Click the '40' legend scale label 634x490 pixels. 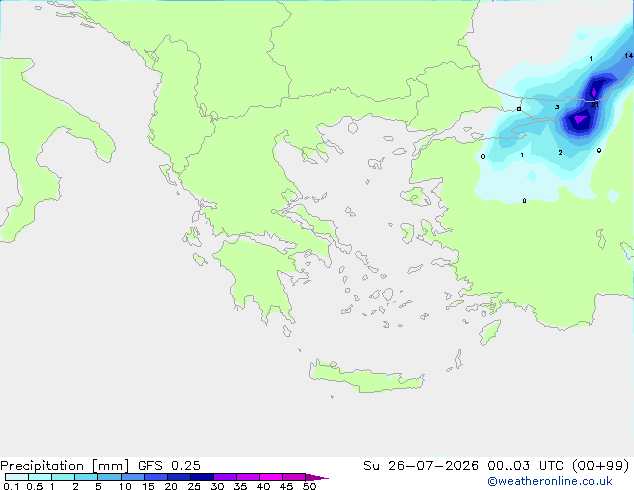tap(263, 486)
